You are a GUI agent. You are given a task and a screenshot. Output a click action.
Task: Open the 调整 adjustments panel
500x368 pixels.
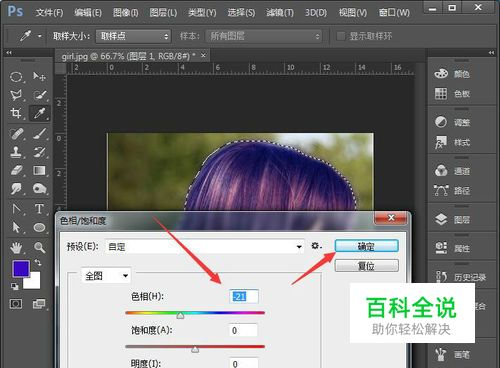pos(452,122)
